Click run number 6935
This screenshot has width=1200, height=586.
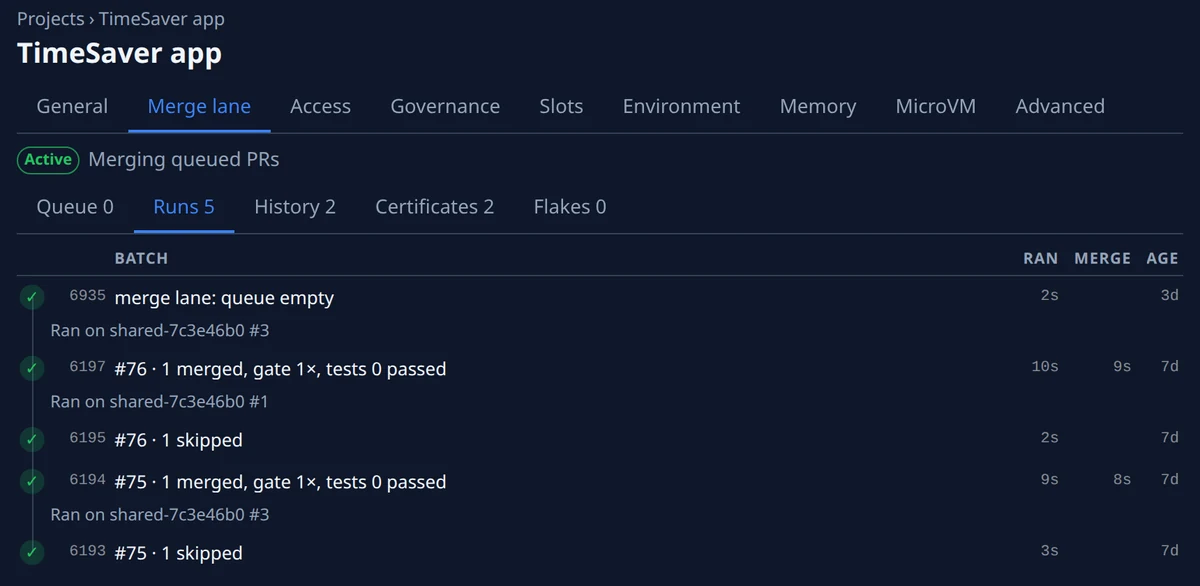click(x=87, y=296)
